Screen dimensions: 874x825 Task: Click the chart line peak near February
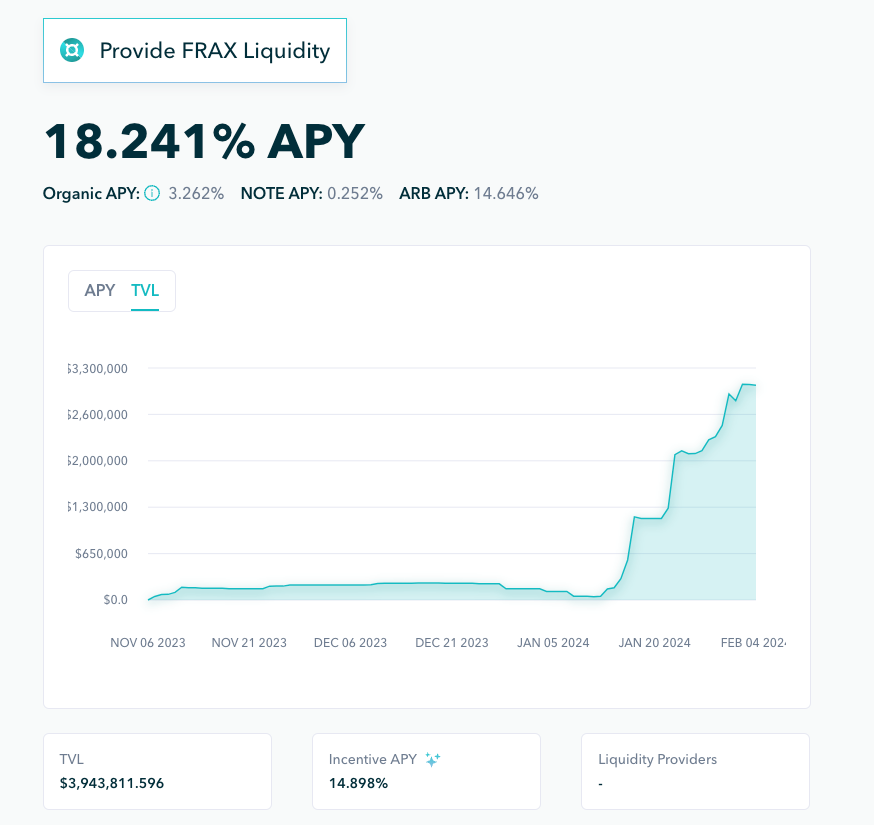[x=743, y=384]
